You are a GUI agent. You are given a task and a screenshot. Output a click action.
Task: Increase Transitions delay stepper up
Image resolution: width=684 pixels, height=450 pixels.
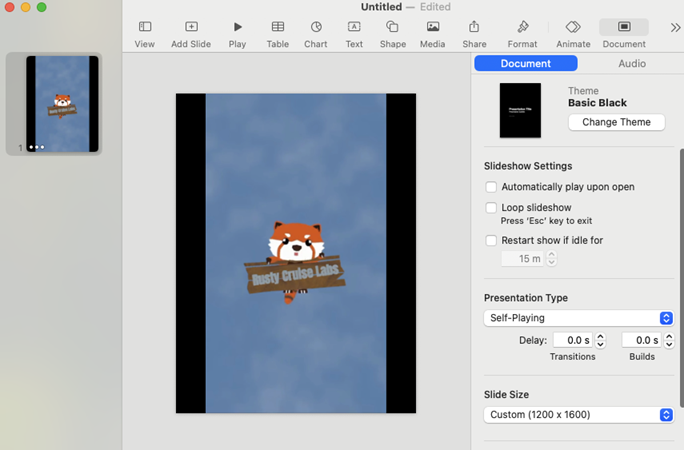coord(600,337)
